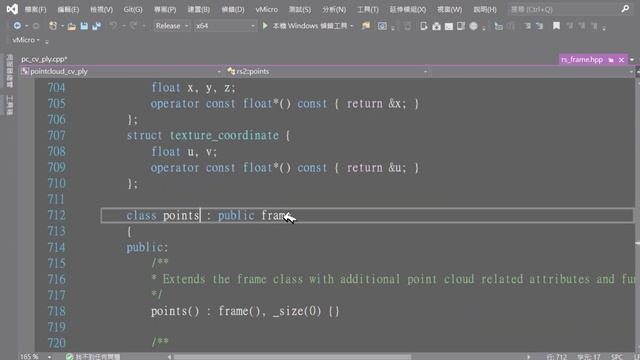Open the Extensions (X) menu
The height and width of the screenshot is (360, 640).
tap(407, 9)
